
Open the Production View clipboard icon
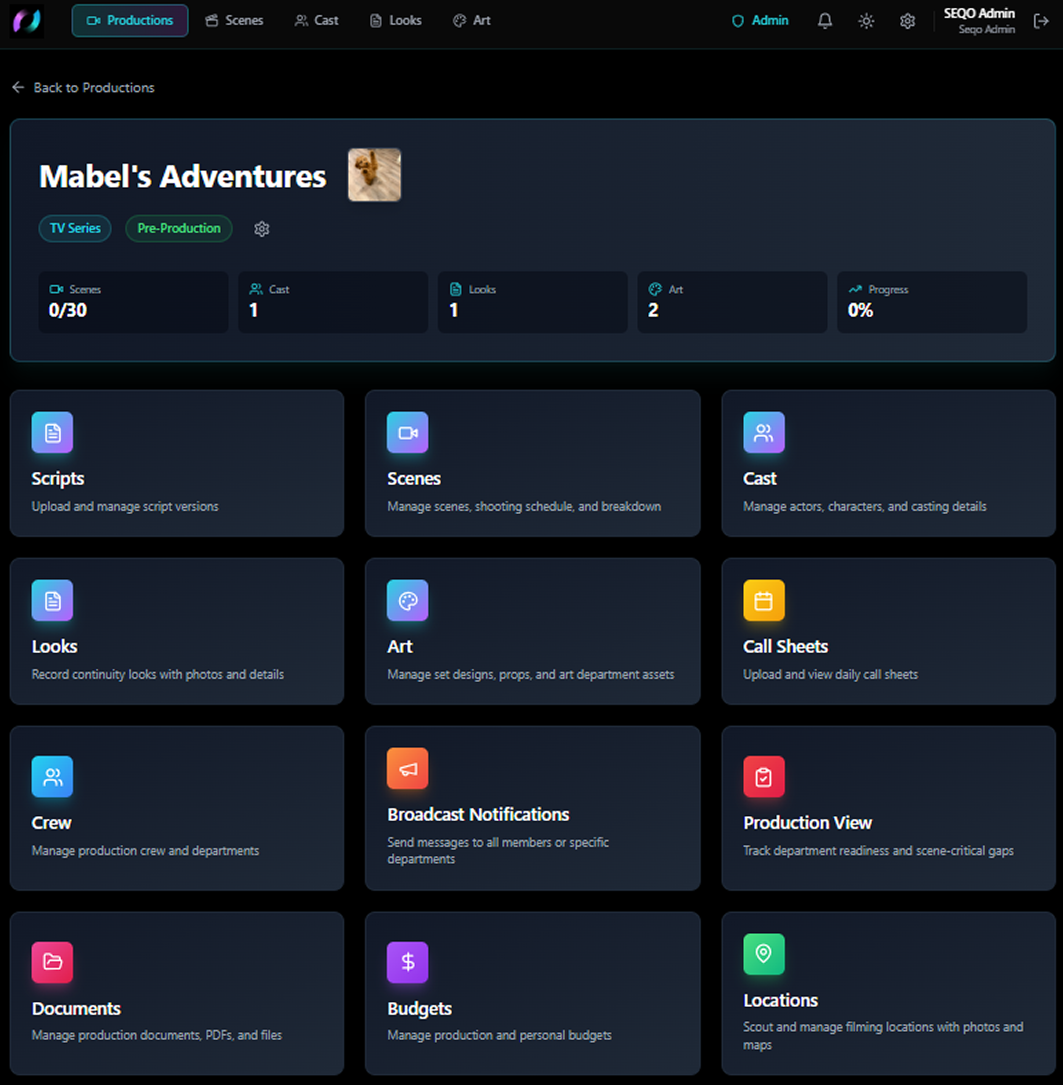pyautogui.click(x=764, y=776)
